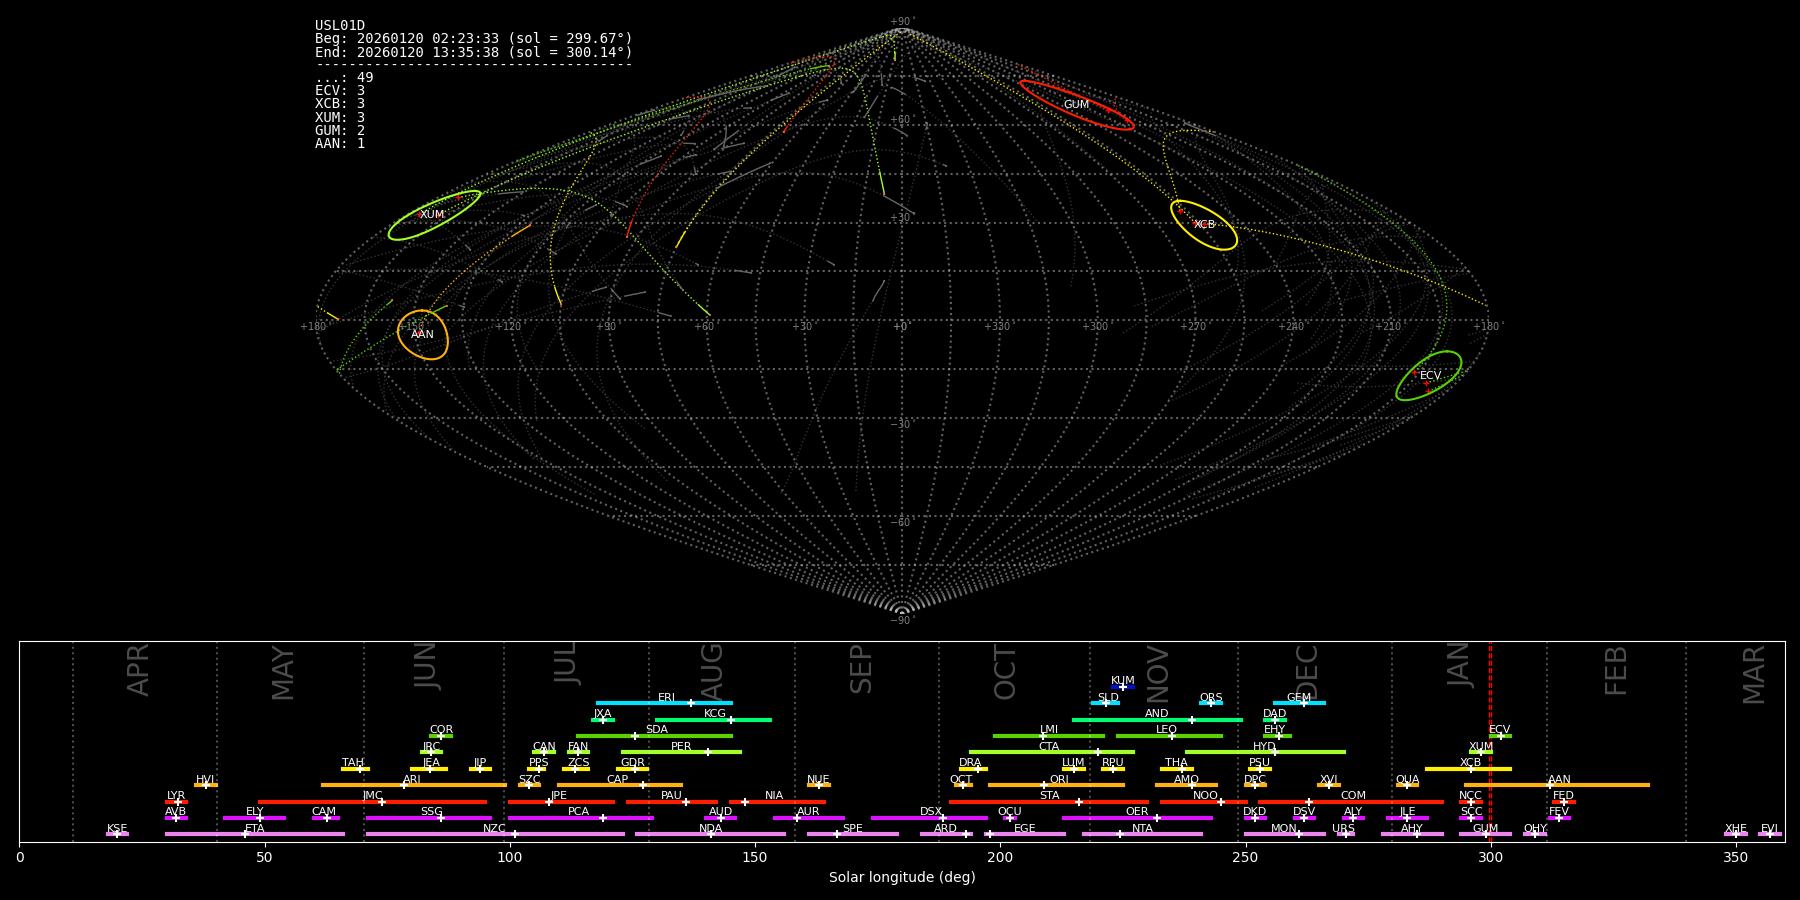
Task: Select the PER shower bar in timeline
Action: click(x=681, y=752)
